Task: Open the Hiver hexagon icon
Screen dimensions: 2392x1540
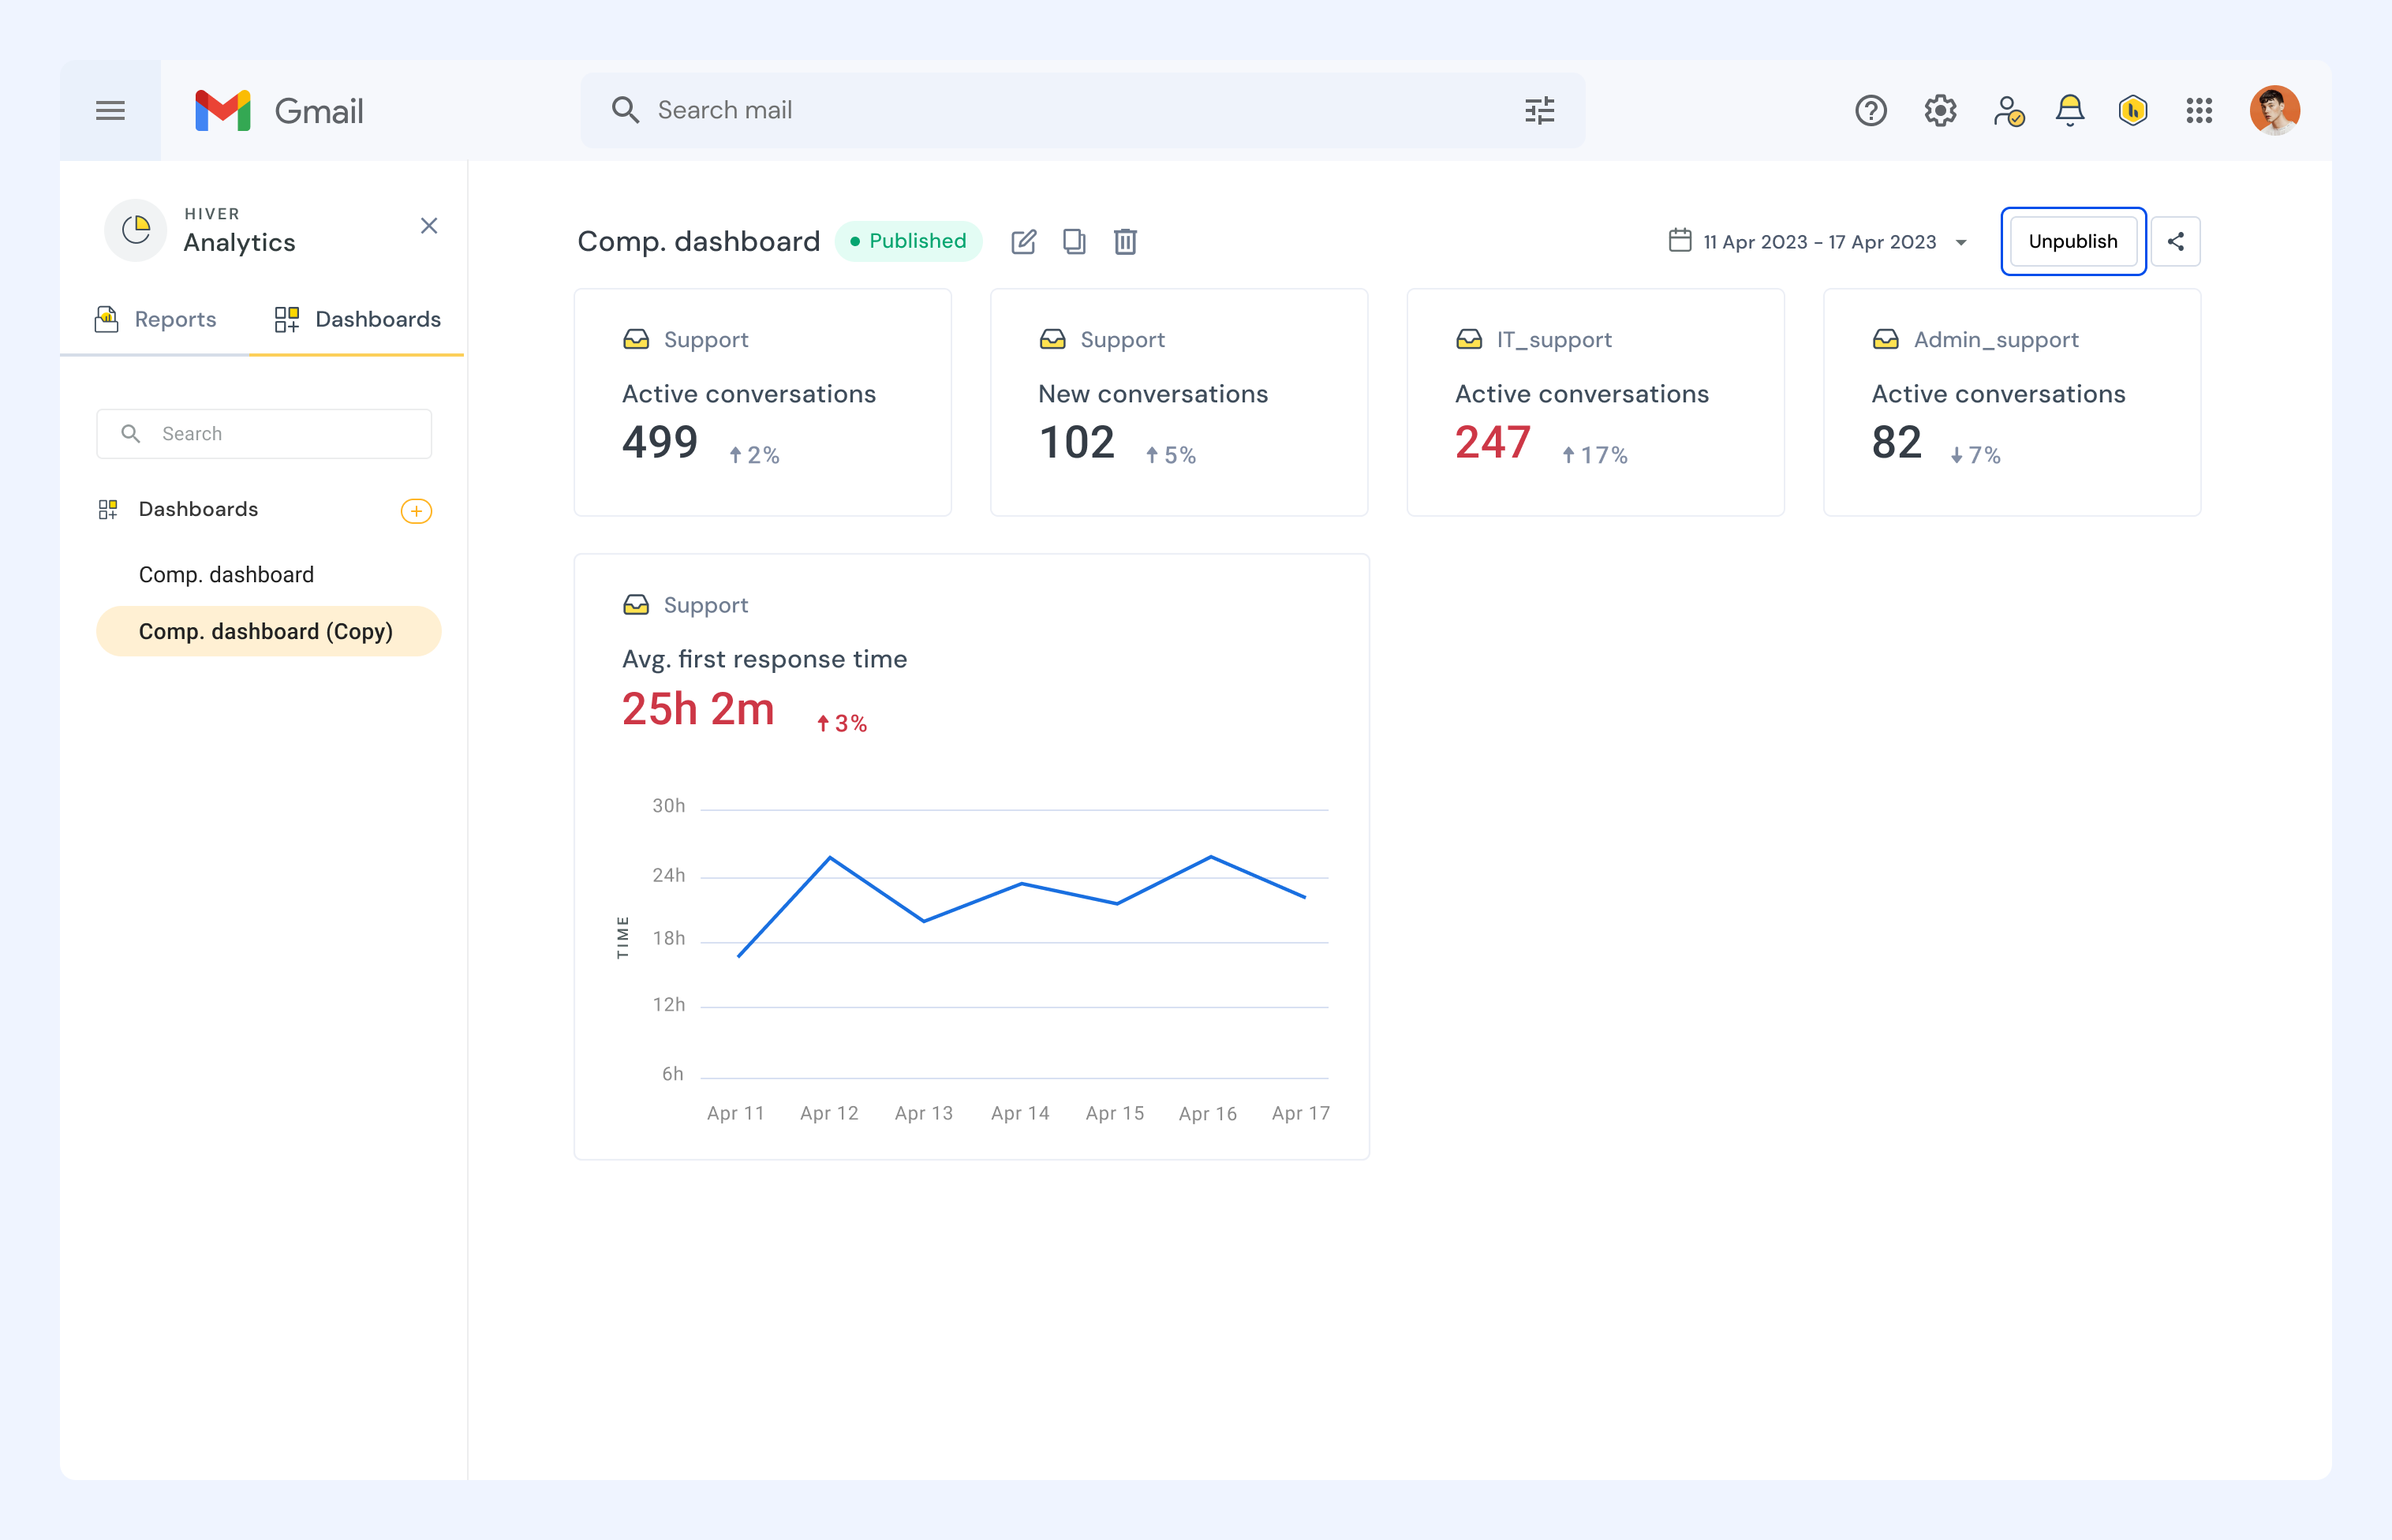Action: click(x=2132, y=110)
